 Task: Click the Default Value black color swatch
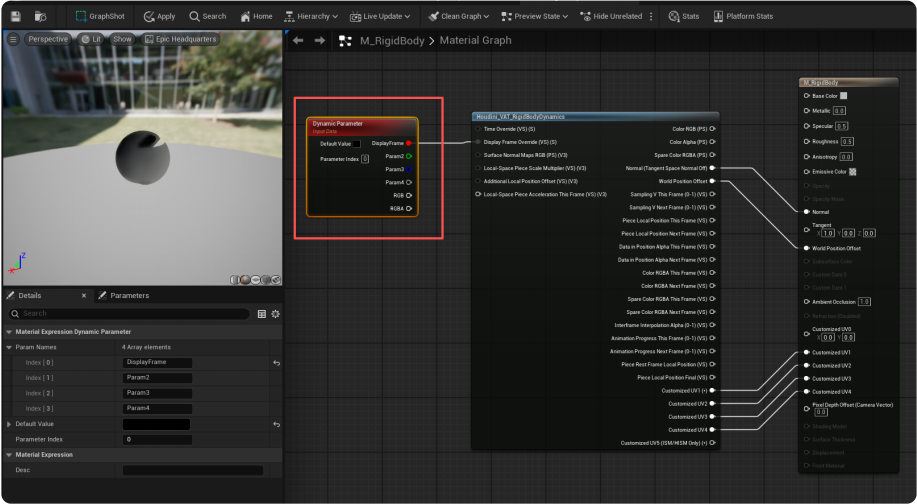pyautogui.click(x=156, y=424)
